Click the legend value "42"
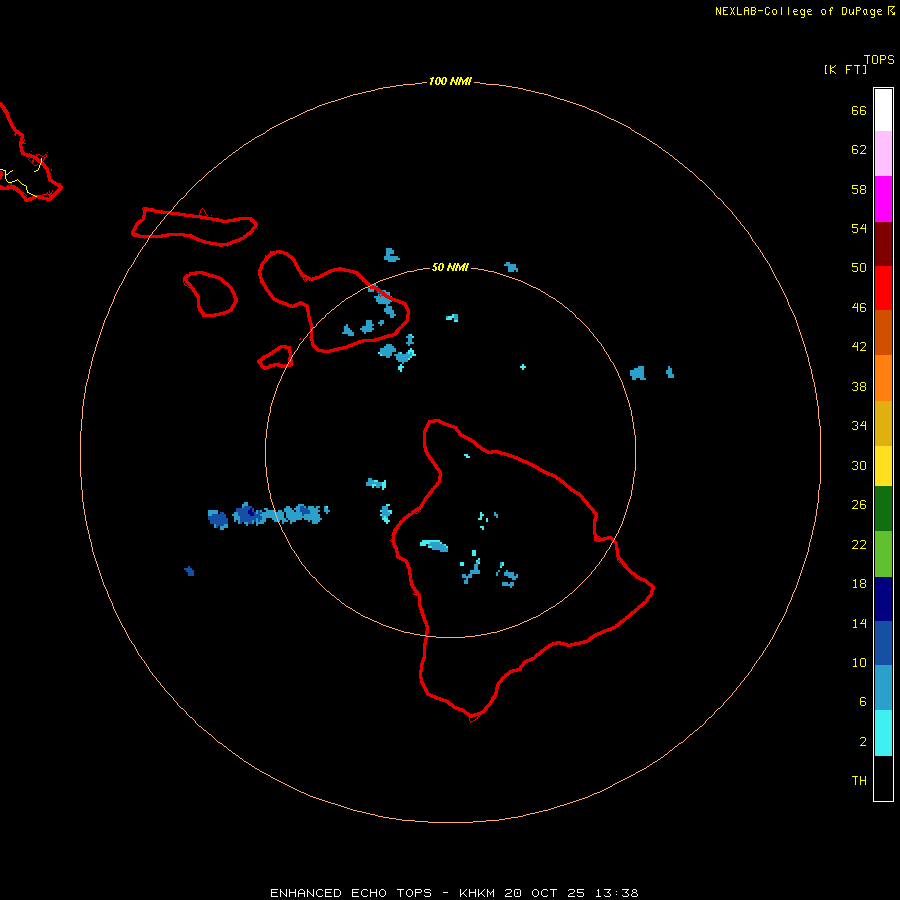This screenshot has width=900, height=900. [859, 347]
